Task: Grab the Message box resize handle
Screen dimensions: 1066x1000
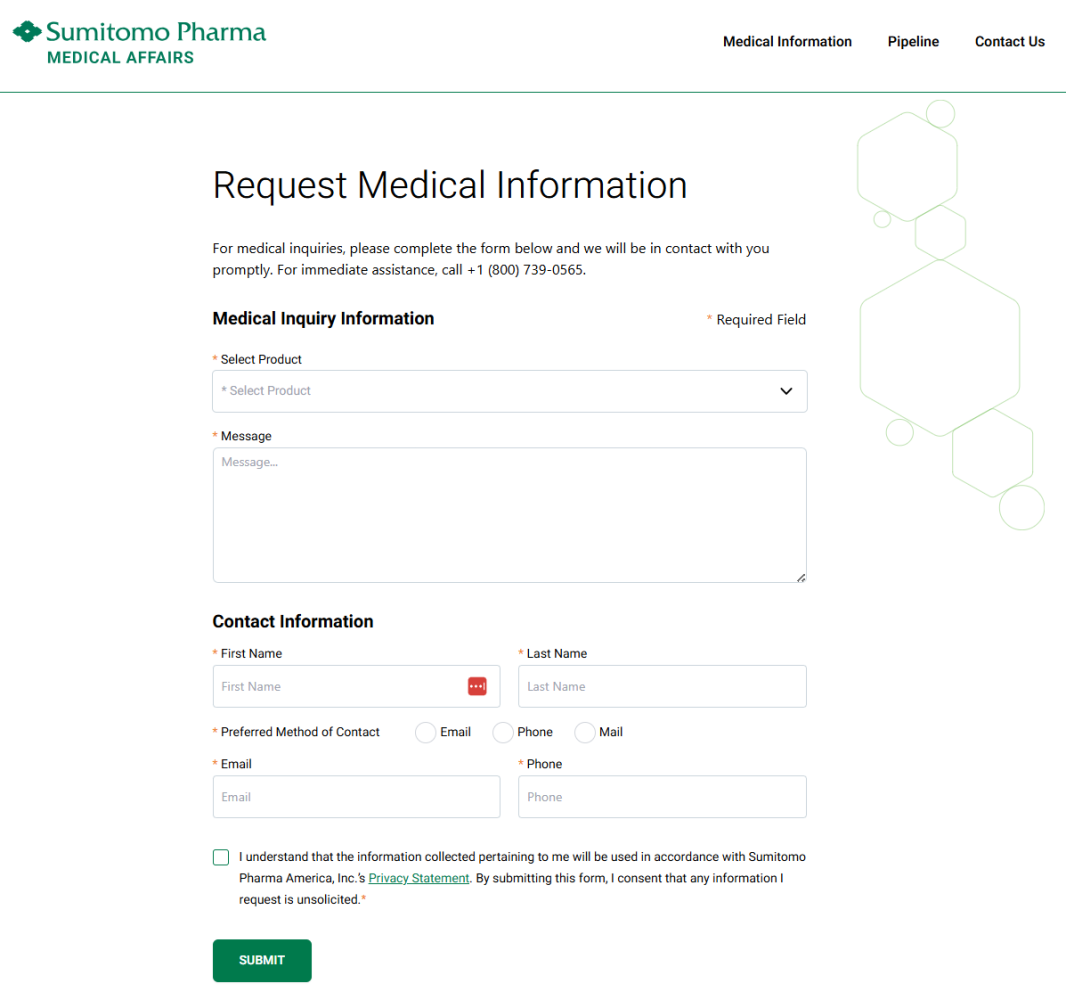Action: (801, 577)
